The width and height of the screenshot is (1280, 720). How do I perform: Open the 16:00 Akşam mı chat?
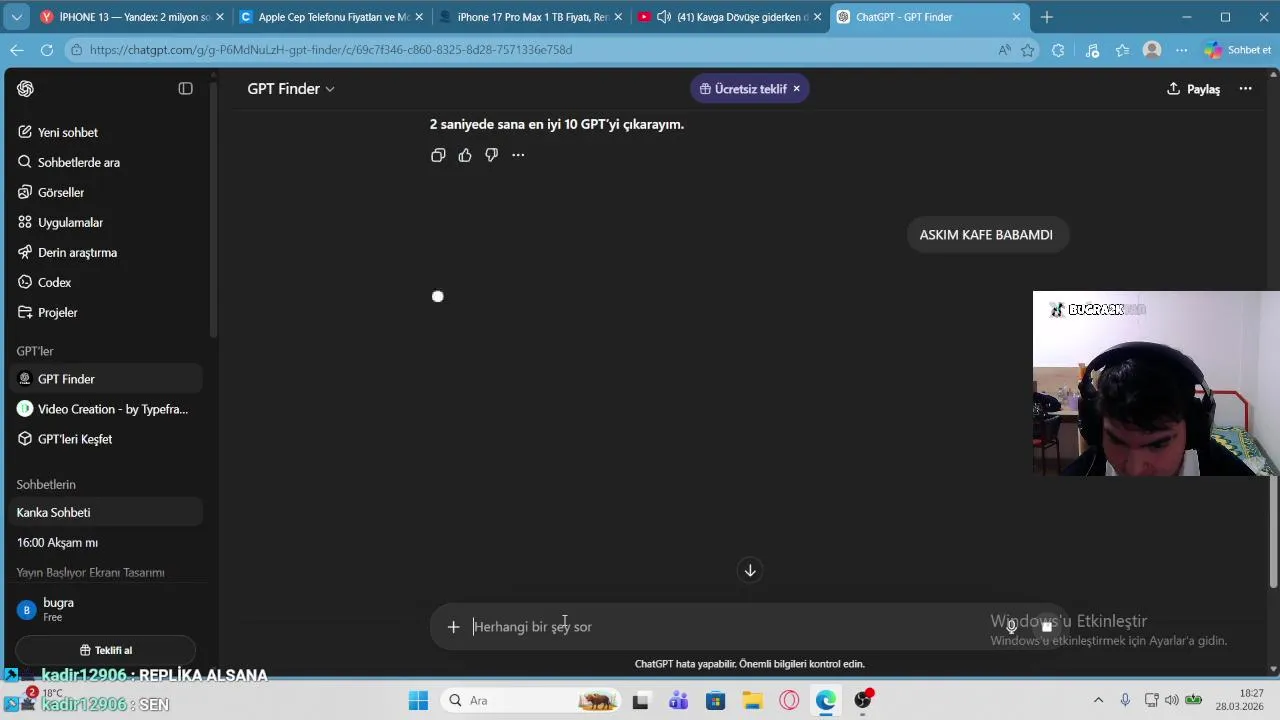coord(104,542)
